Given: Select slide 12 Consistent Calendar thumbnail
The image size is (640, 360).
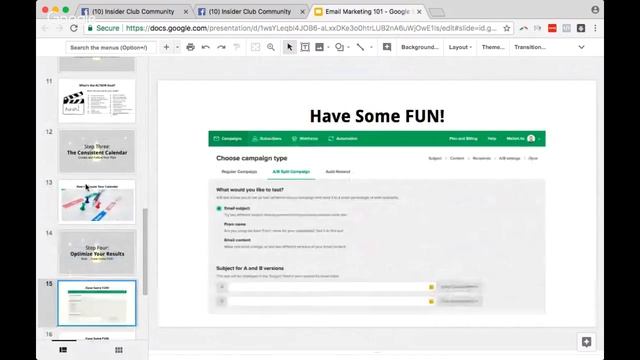Looking at the screenshot, I should tap(97, 151).
